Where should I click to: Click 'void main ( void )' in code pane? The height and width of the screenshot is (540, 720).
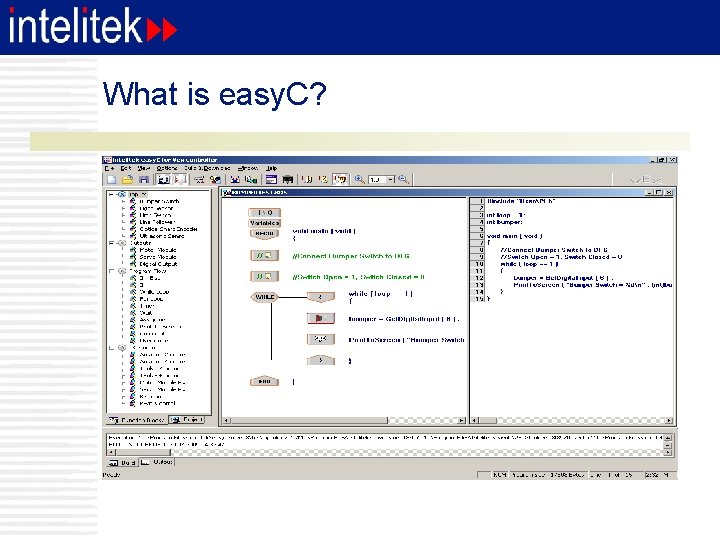click(514, 236)
